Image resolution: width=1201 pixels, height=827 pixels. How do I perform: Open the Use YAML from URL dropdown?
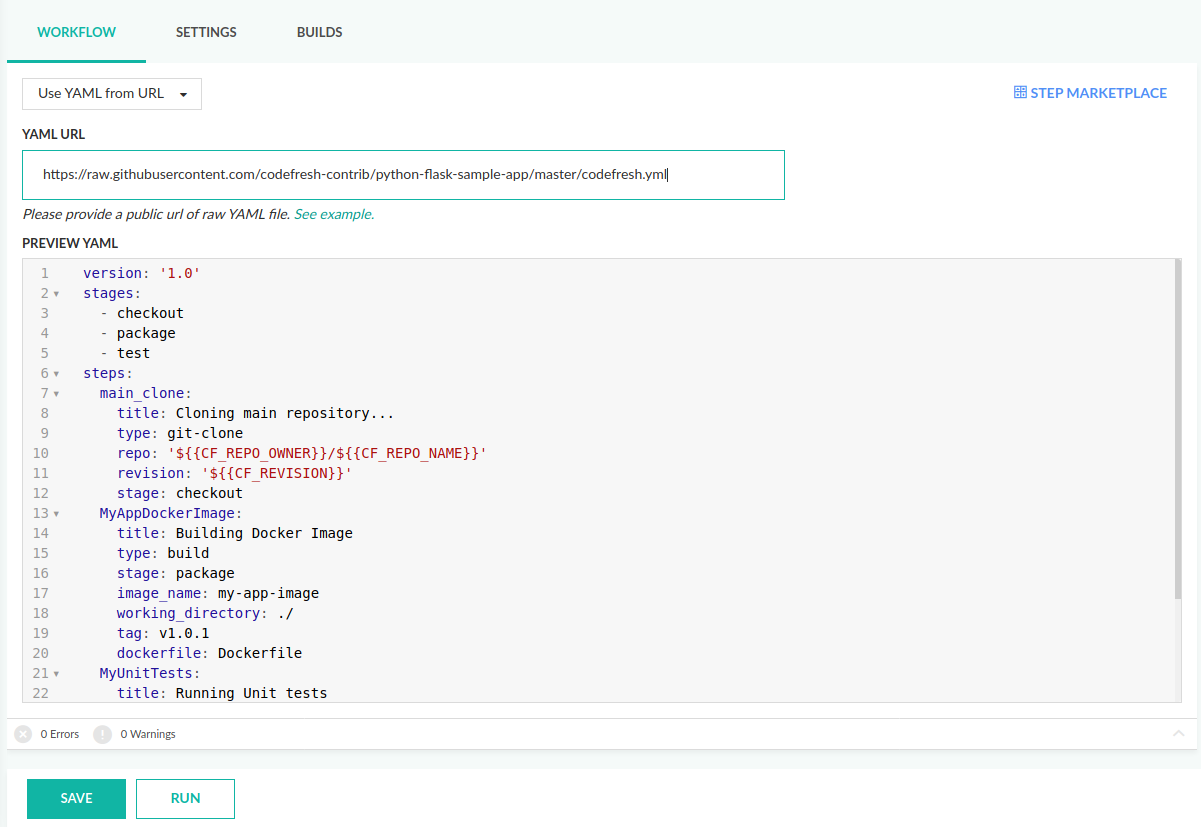[112, 94]
